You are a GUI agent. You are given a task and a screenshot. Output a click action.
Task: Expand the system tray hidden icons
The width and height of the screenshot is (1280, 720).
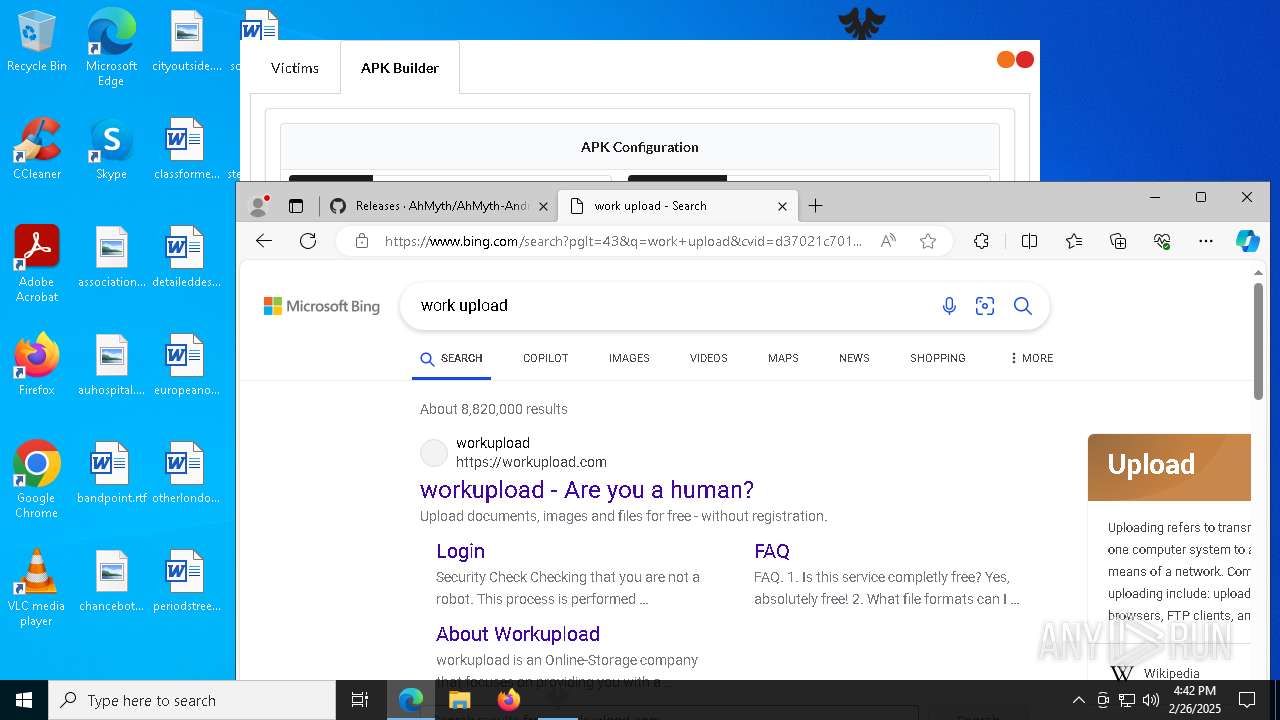click(1078, 700)
